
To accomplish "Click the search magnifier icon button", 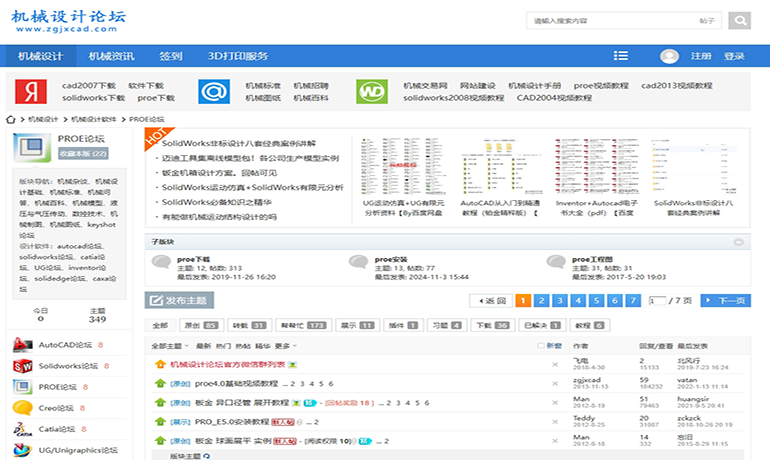I will (x=739, y=20).
